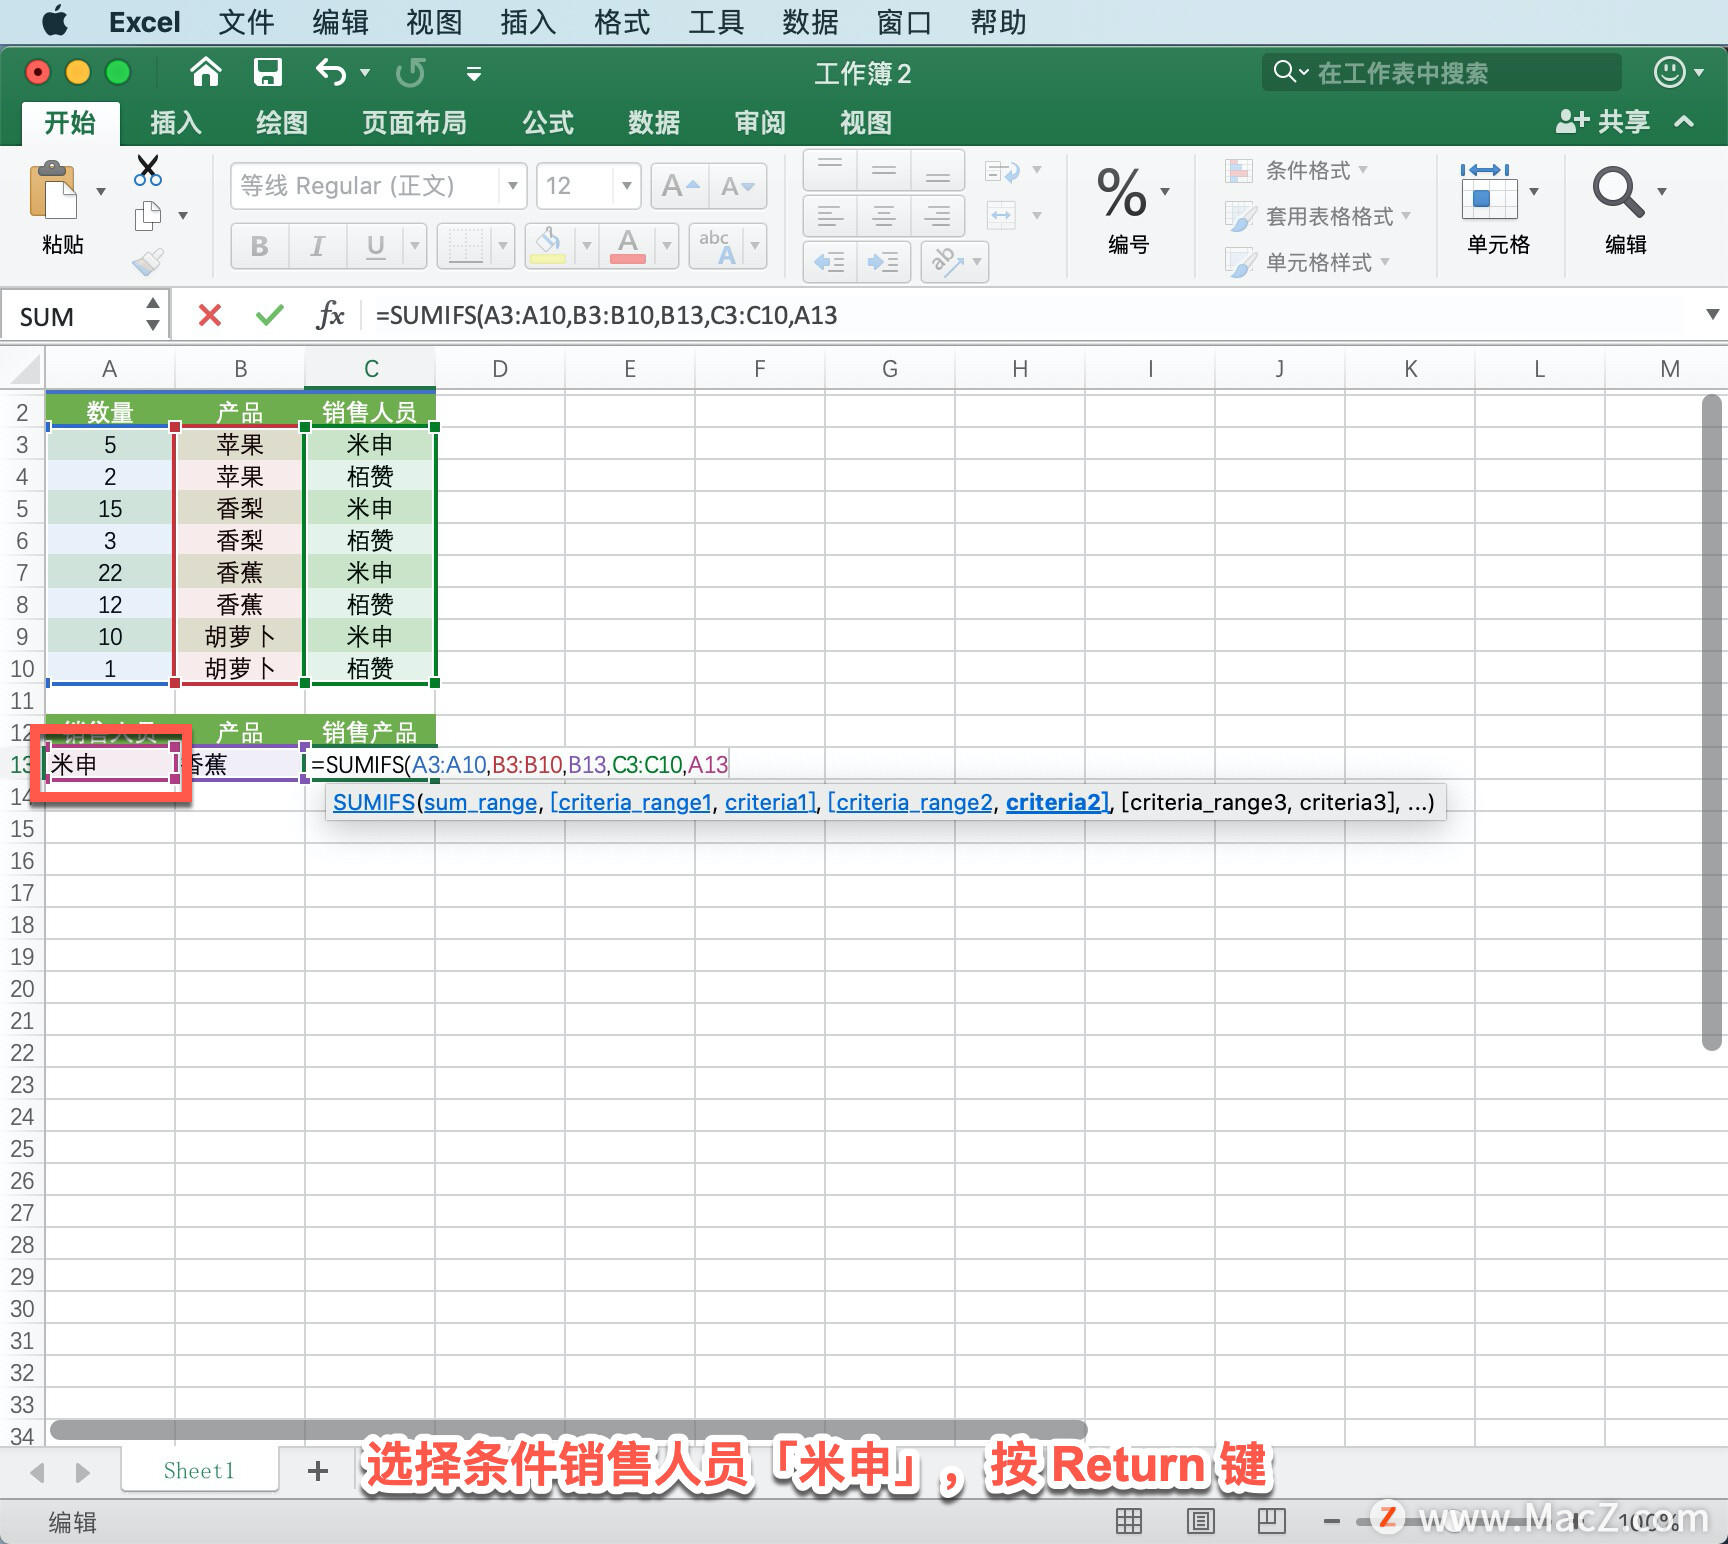This screenshot has width=1728, height=1544.
Task: Click the phonetic abc guide icon
Action: tap(718, 246)
